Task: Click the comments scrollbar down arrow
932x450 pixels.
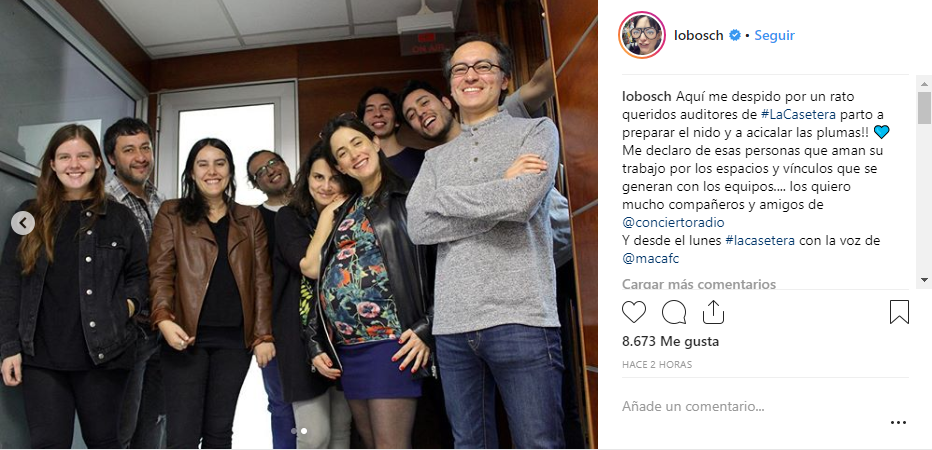Action: click(924, 279)
